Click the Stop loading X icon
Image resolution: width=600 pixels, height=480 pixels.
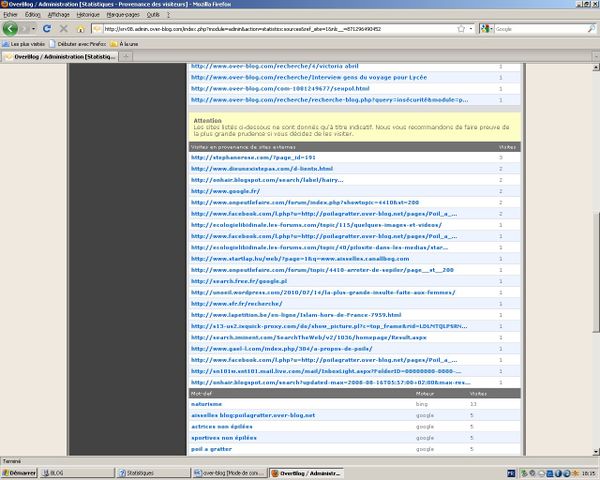[64, 29]
